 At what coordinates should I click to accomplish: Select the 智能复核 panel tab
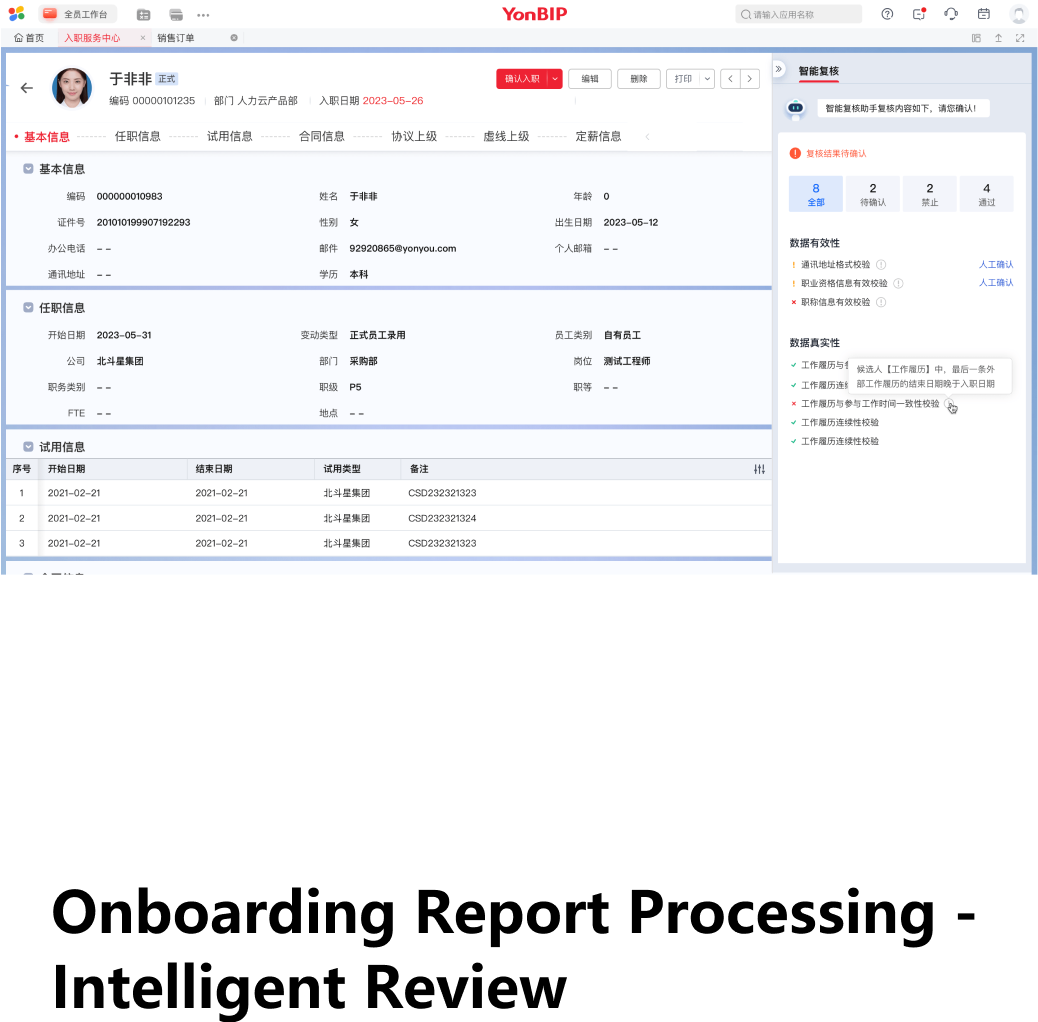[x=818, y=71]
